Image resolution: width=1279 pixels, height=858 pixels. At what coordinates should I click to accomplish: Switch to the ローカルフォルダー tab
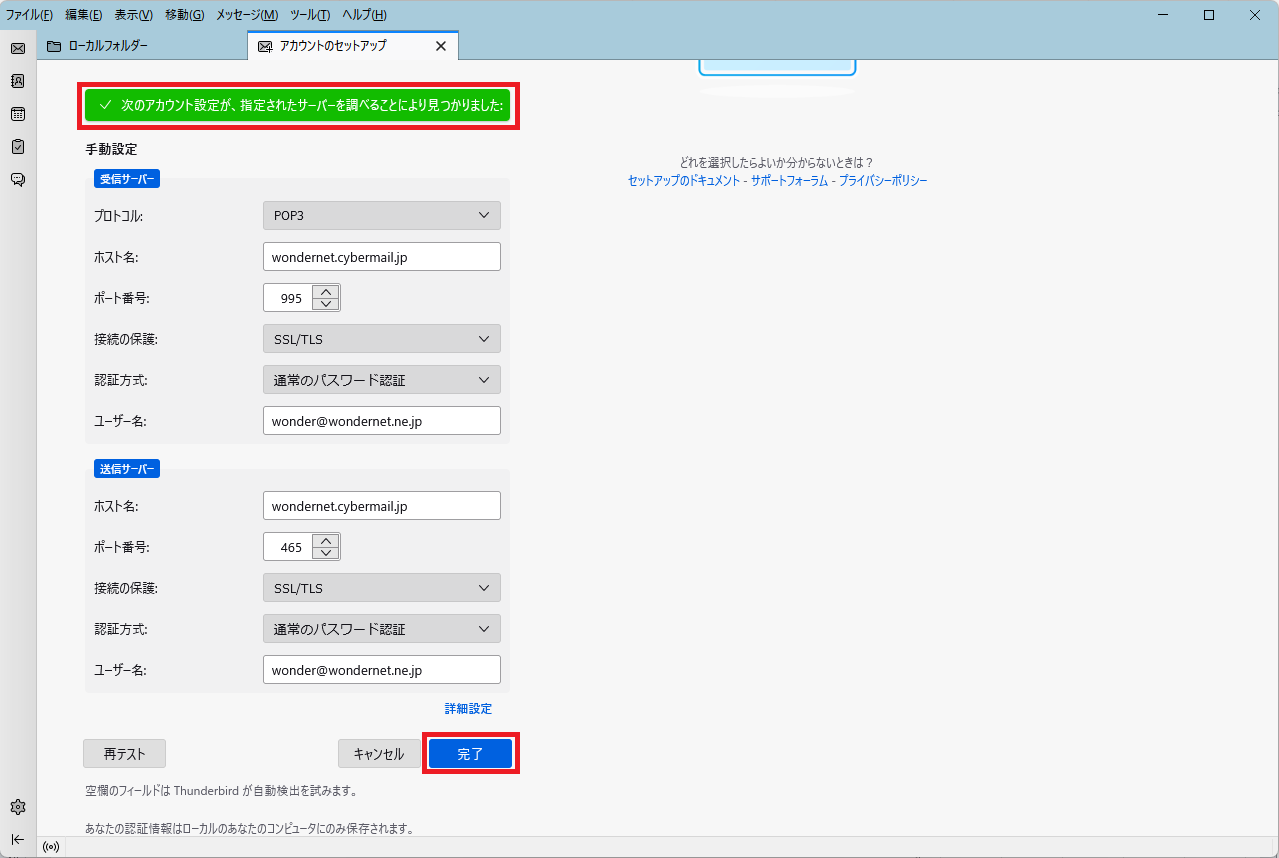142,46
